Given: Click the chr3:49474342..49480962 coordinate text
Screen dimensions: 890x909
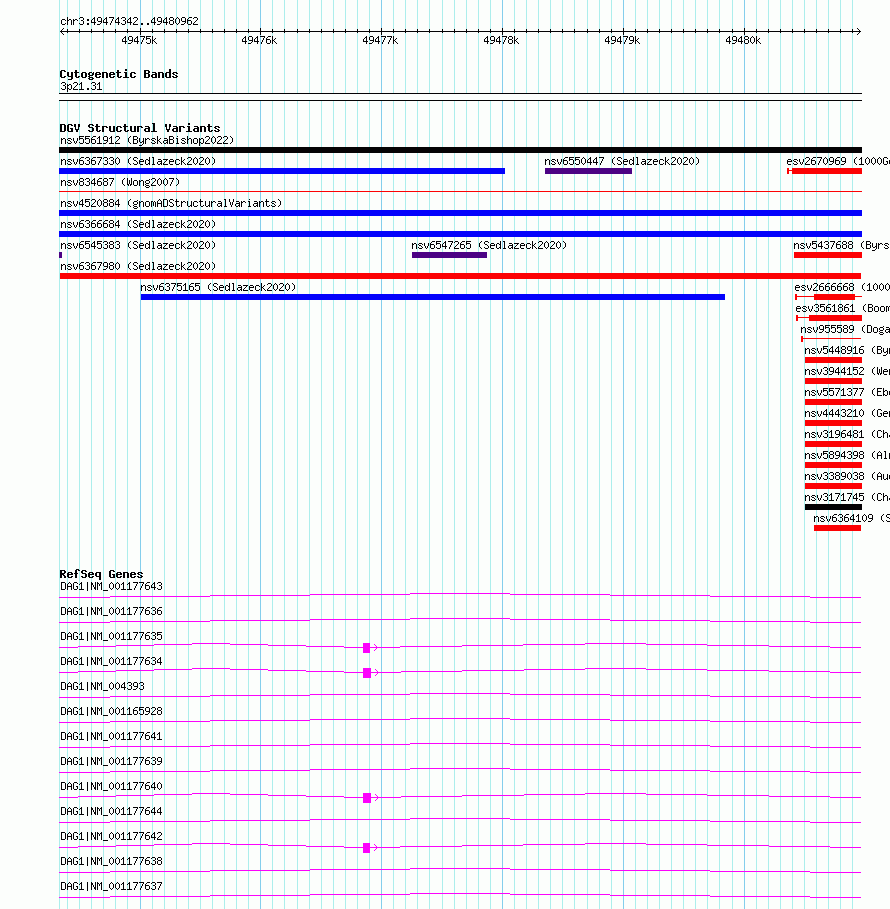Looking at the screenshot, I should pyautogui.click(x=129, y=21).
